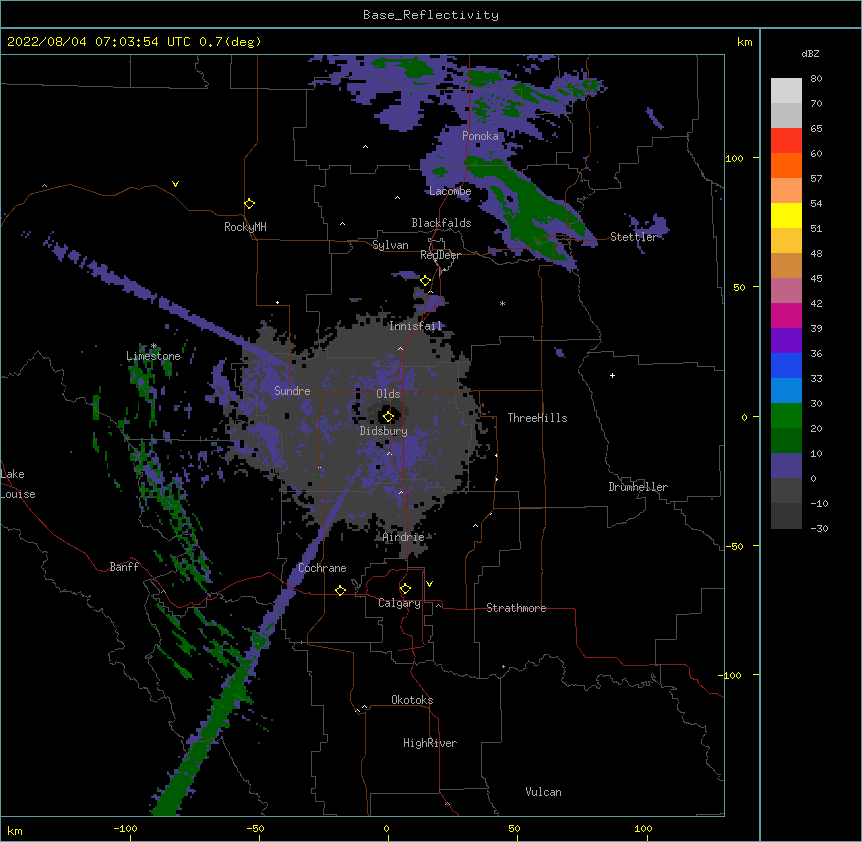Click the Drumheller city label
The height and width of the screenshot is (842, 862).
(x=638, y=487)
